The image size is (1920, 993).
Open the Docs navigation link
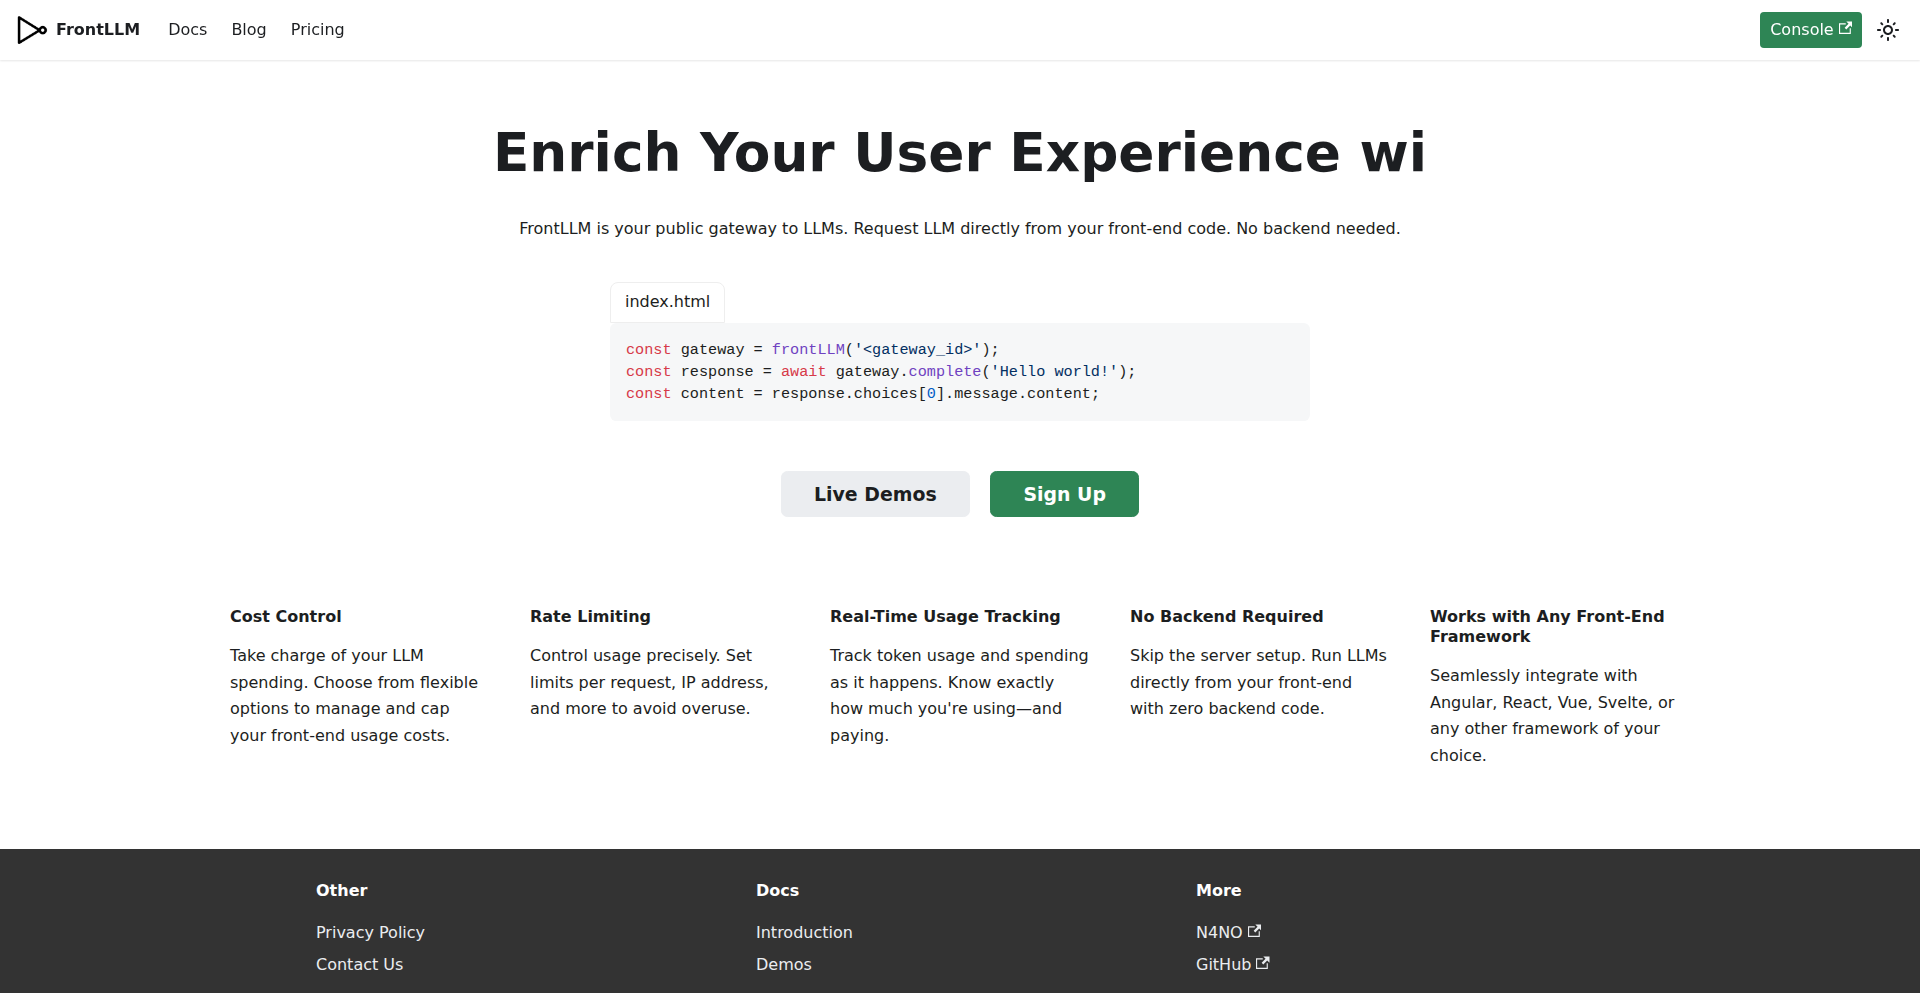(187, 30)
